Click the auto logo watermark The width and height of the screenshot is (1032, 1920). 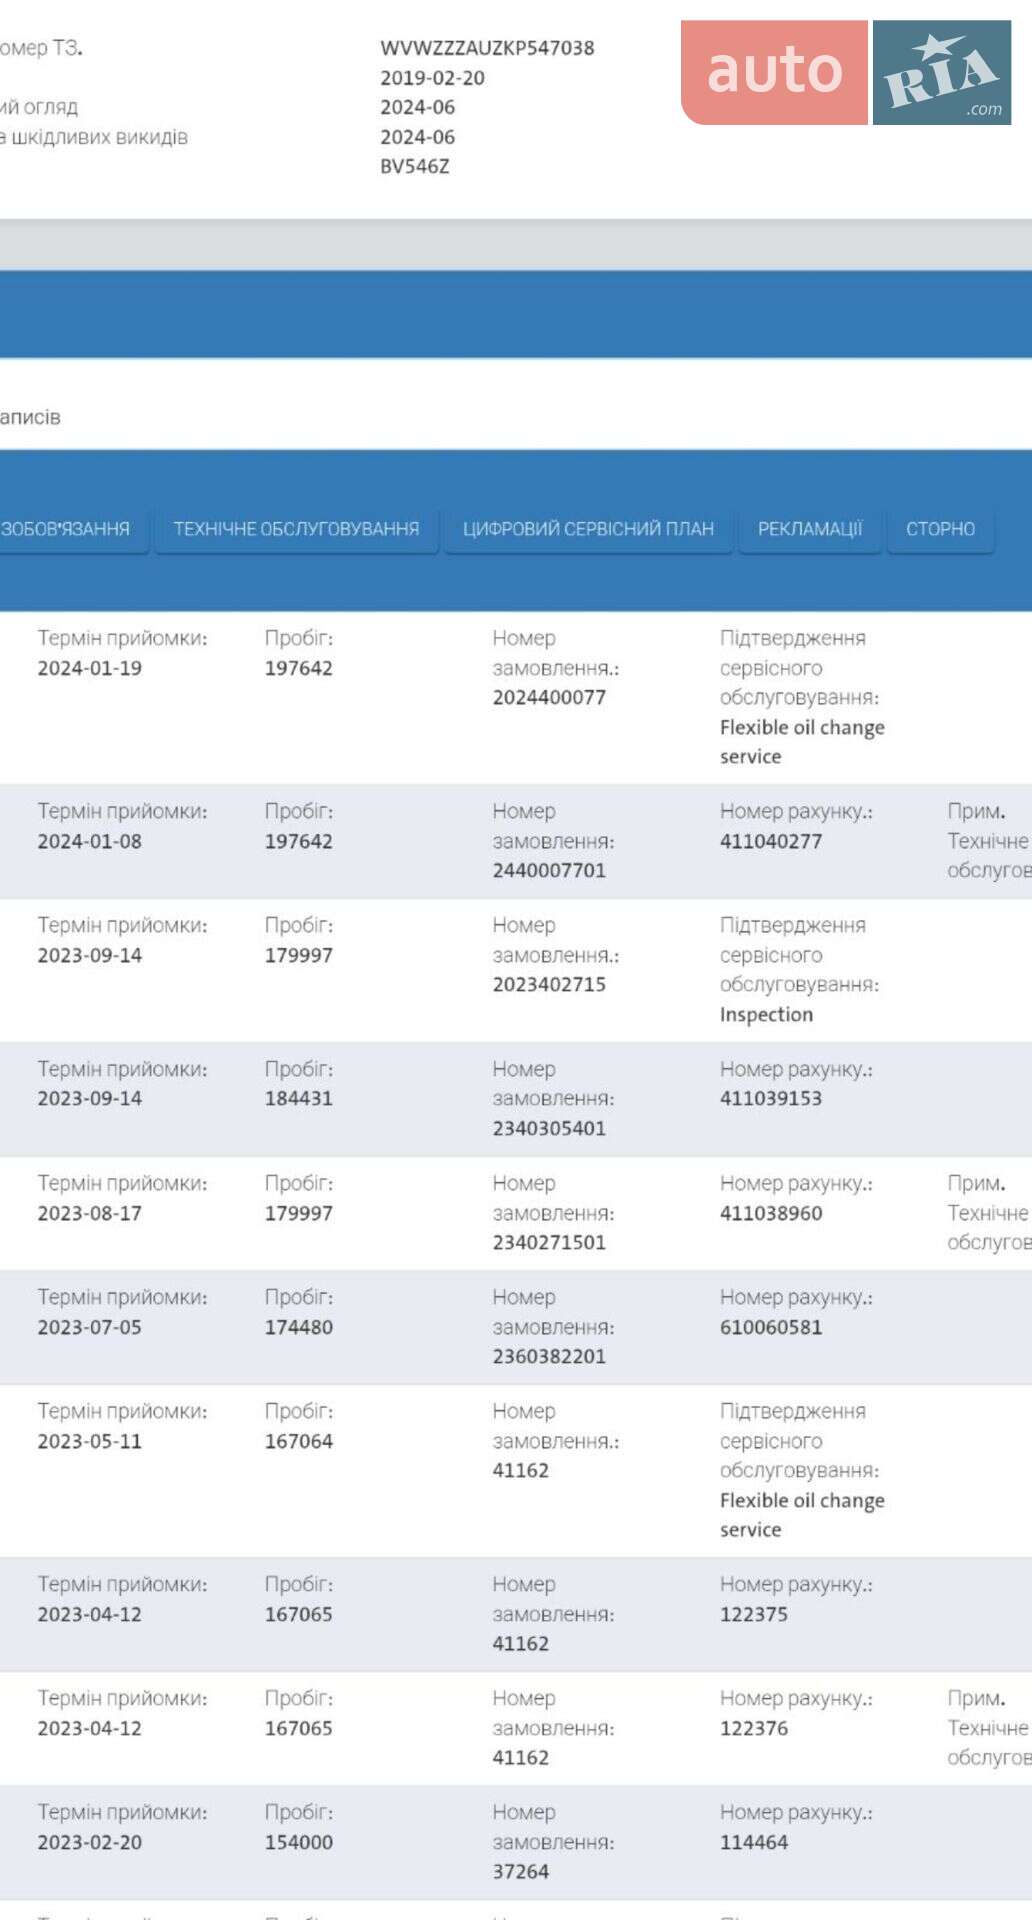pos(774,72)
